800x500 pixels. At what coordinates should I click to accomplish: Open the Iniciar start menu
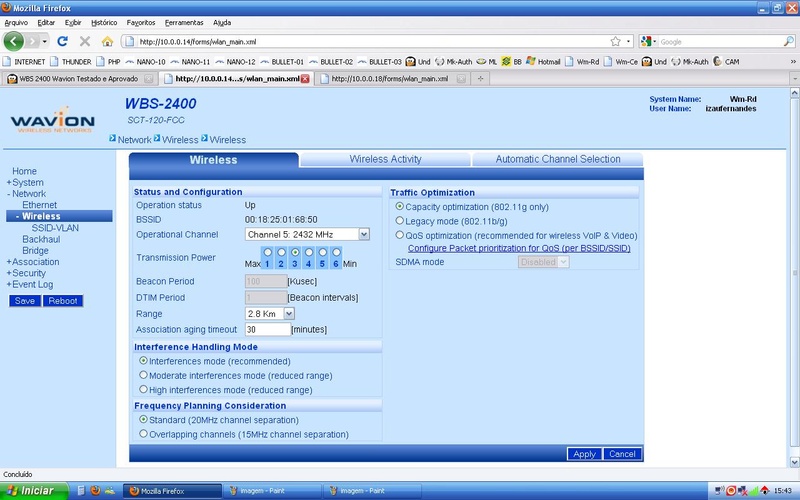pos(34,491)
